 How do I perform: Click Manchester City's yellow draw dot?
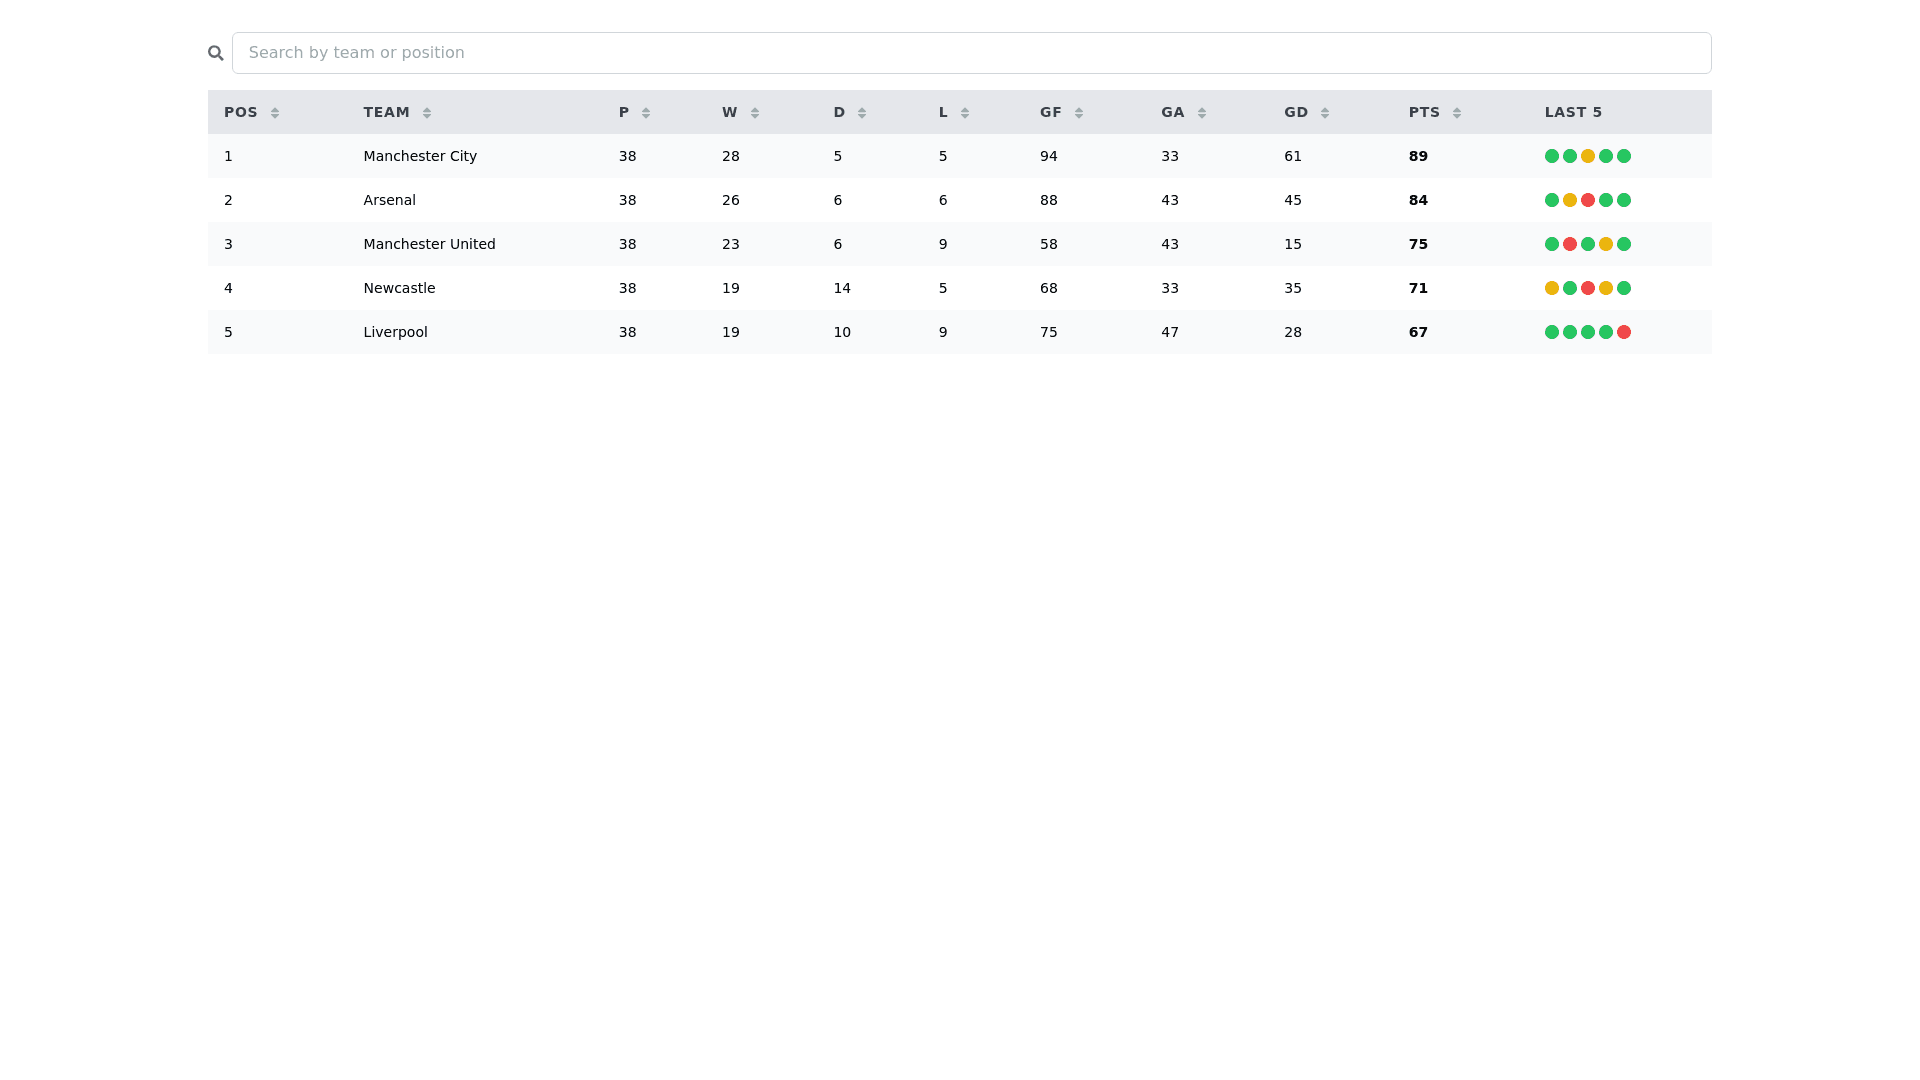[x=1588, y=156]
